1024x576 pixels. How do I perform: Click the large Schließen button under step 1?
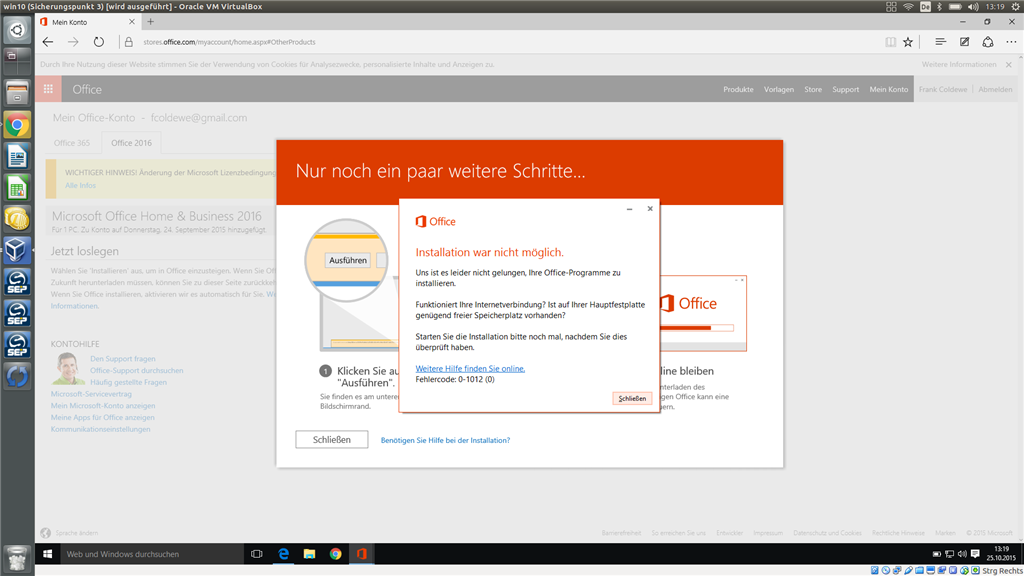tap(332, 440)
